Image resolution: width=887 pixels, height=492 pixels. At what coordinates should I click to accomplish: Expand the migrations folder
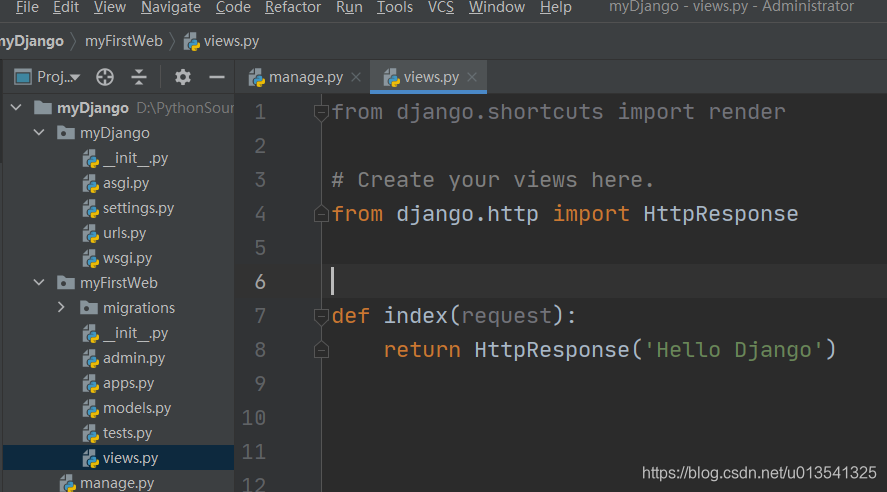tap(62, 307)
